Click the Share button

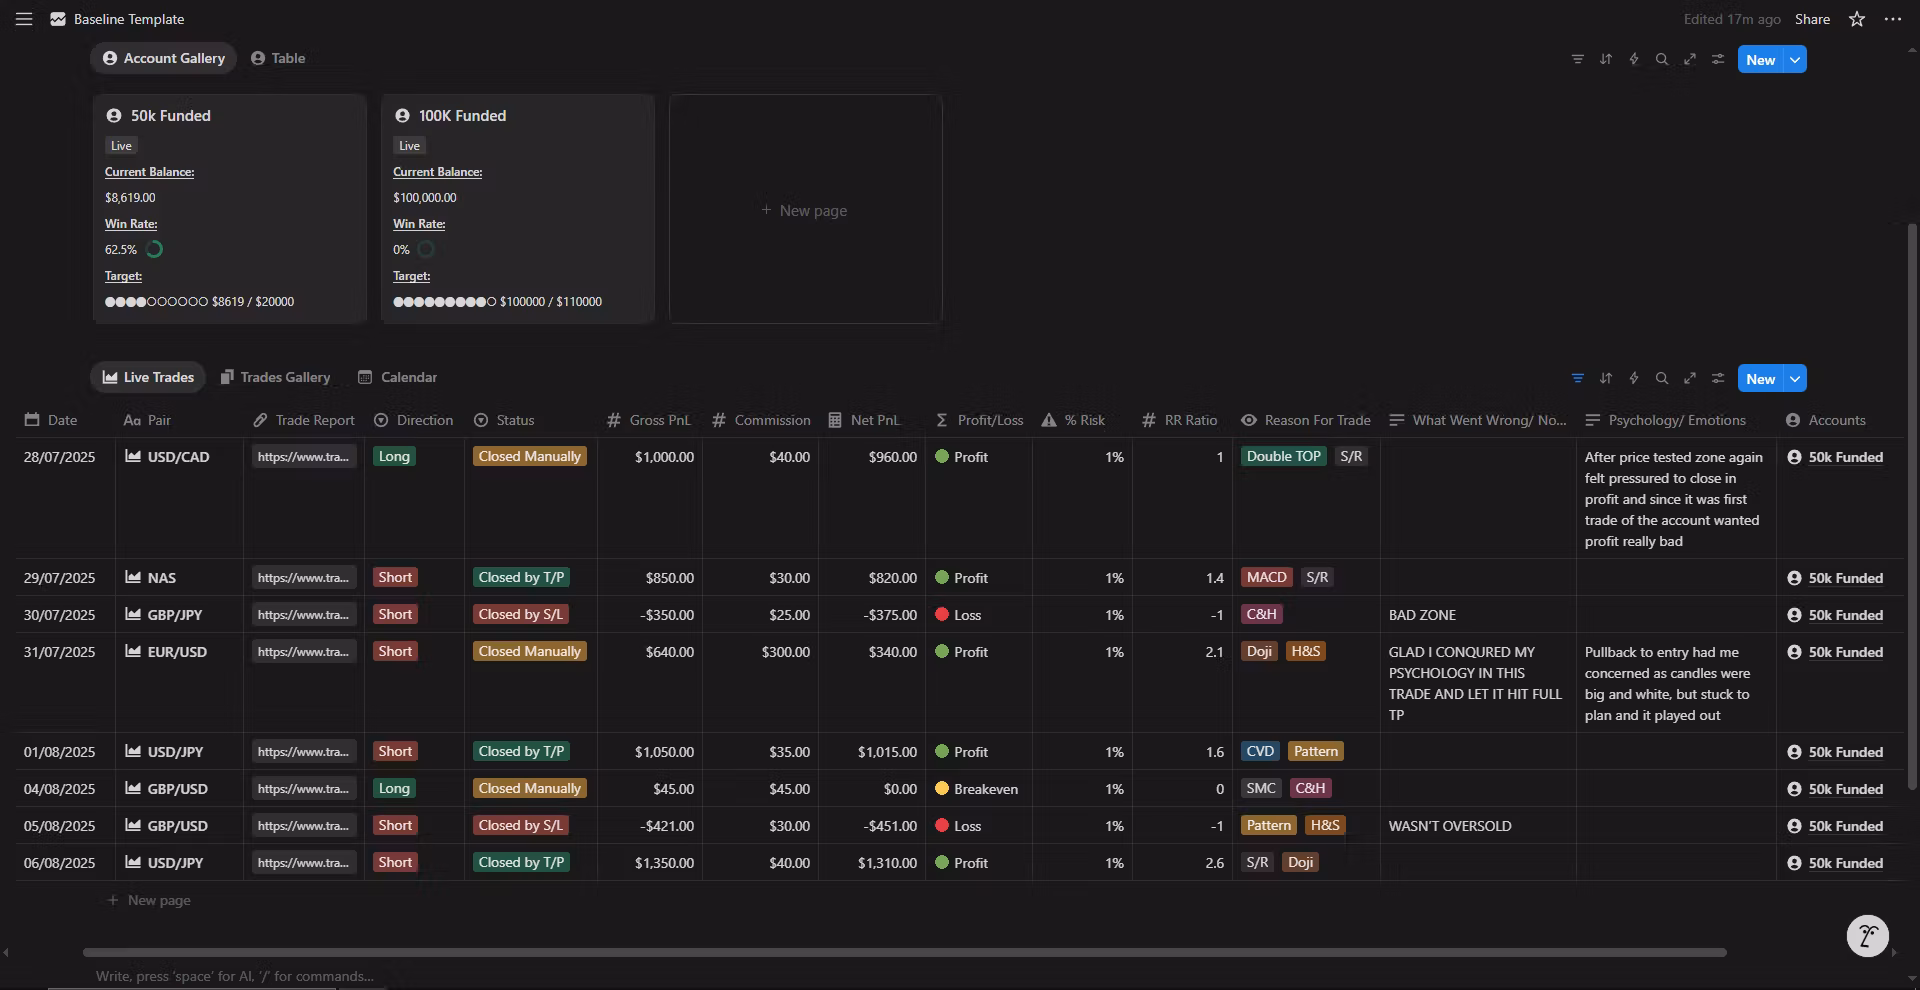point(1812,19)
